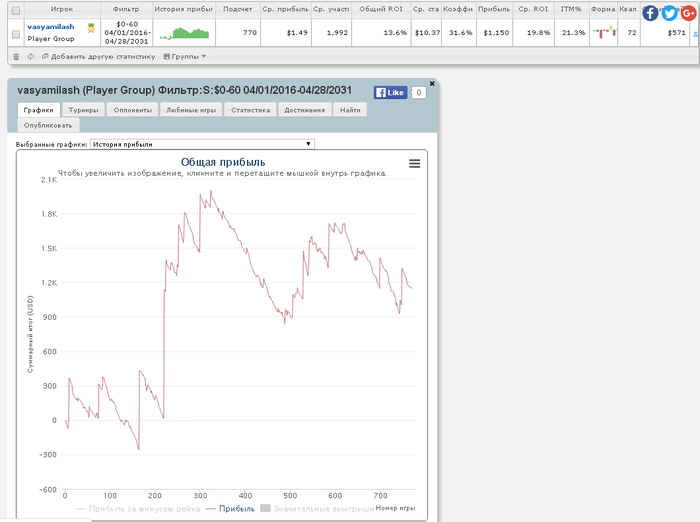Click the gold star badge near vasyamilash

[x=91, y=29]
